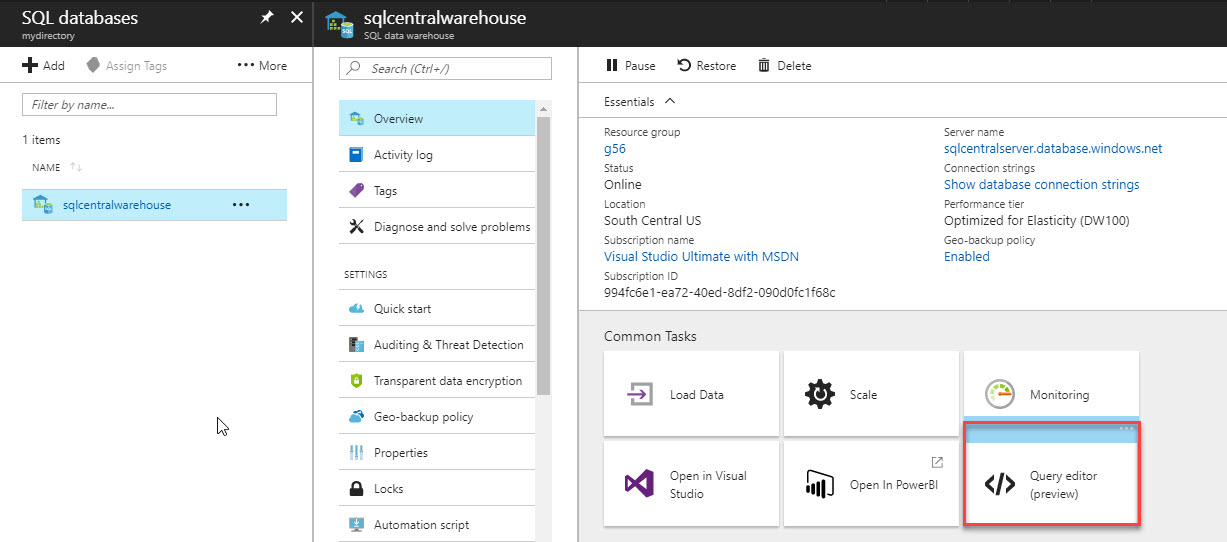Open in Visual Studio tile
The image size is (1227, 542).
pos(691,485)
